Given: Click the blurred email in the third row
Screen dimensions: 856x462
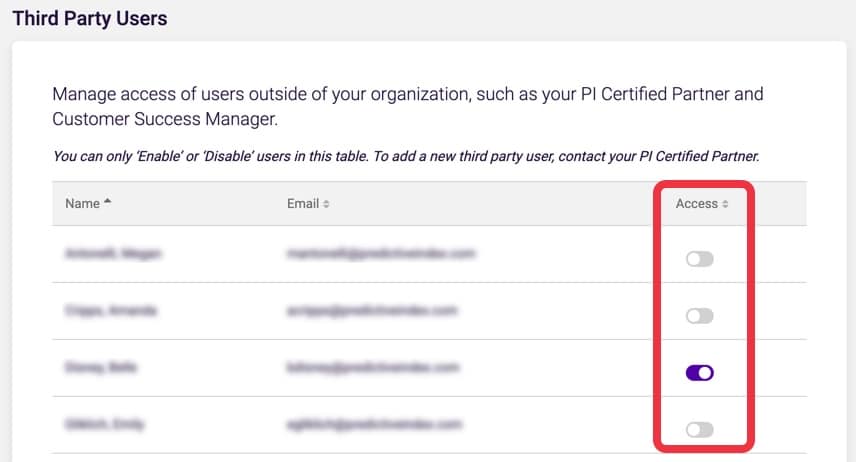Looking at the screenshot, I should pyautogui.click(x=373, y=367).
